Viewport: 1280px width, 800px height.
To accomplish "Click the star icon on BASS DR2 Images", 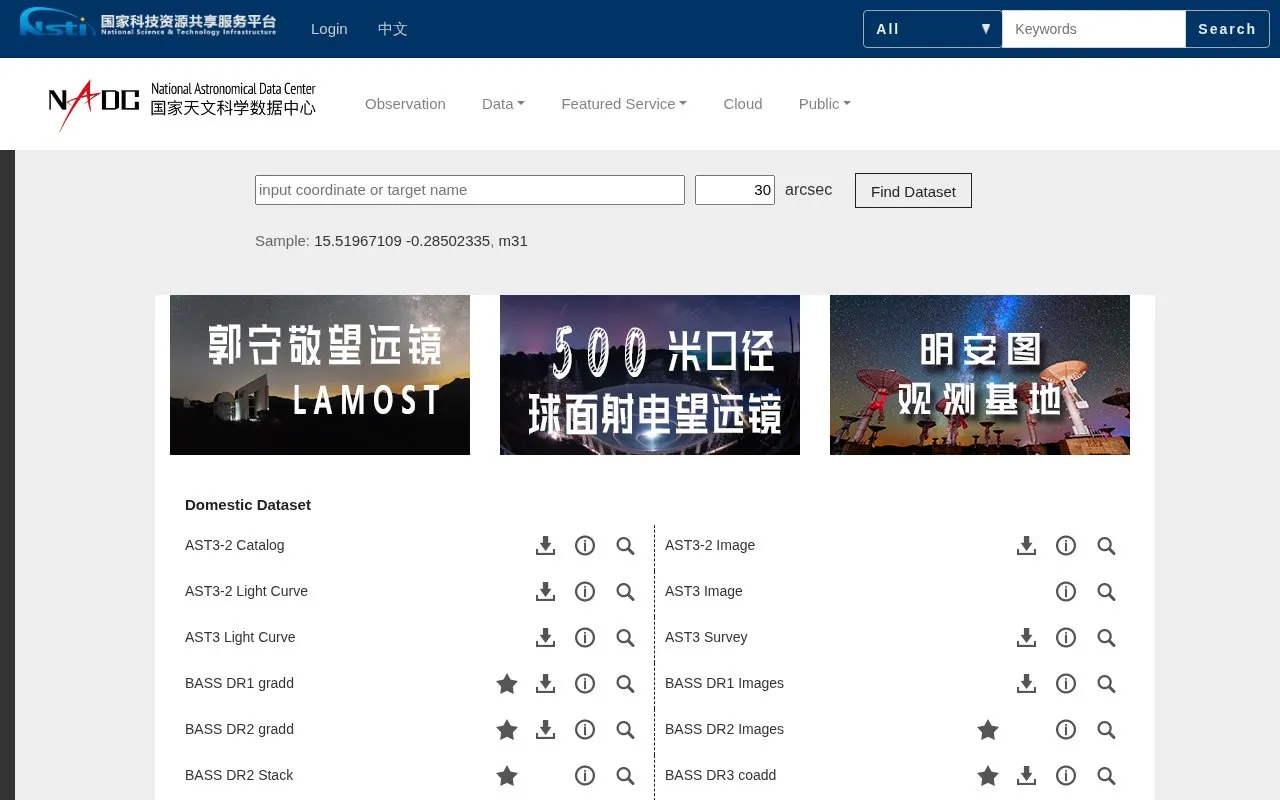I will (988, 729).
